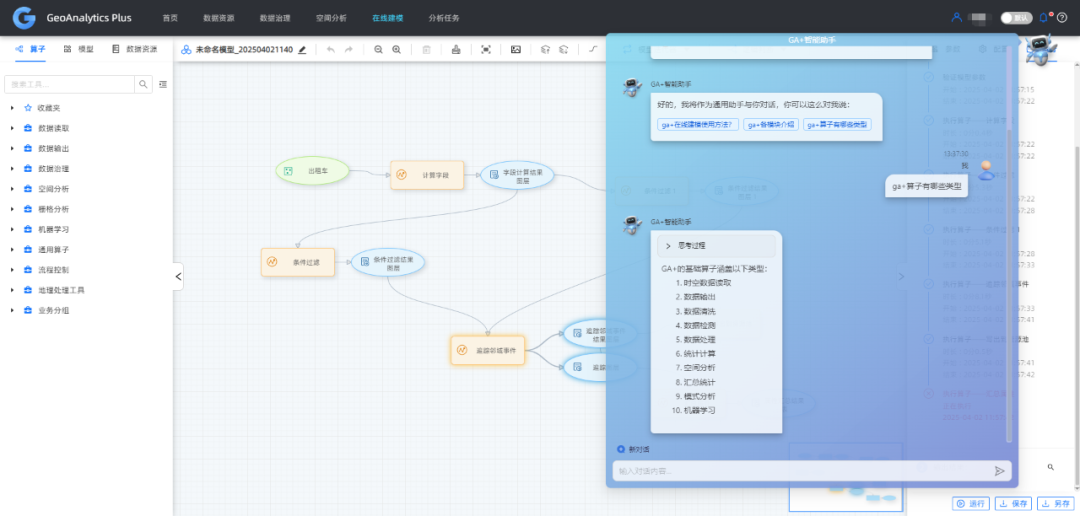This screenshot has width=1080, height=516.
Task: Open the 空间分析 menu in top navigation
Action: click(331, 18)
